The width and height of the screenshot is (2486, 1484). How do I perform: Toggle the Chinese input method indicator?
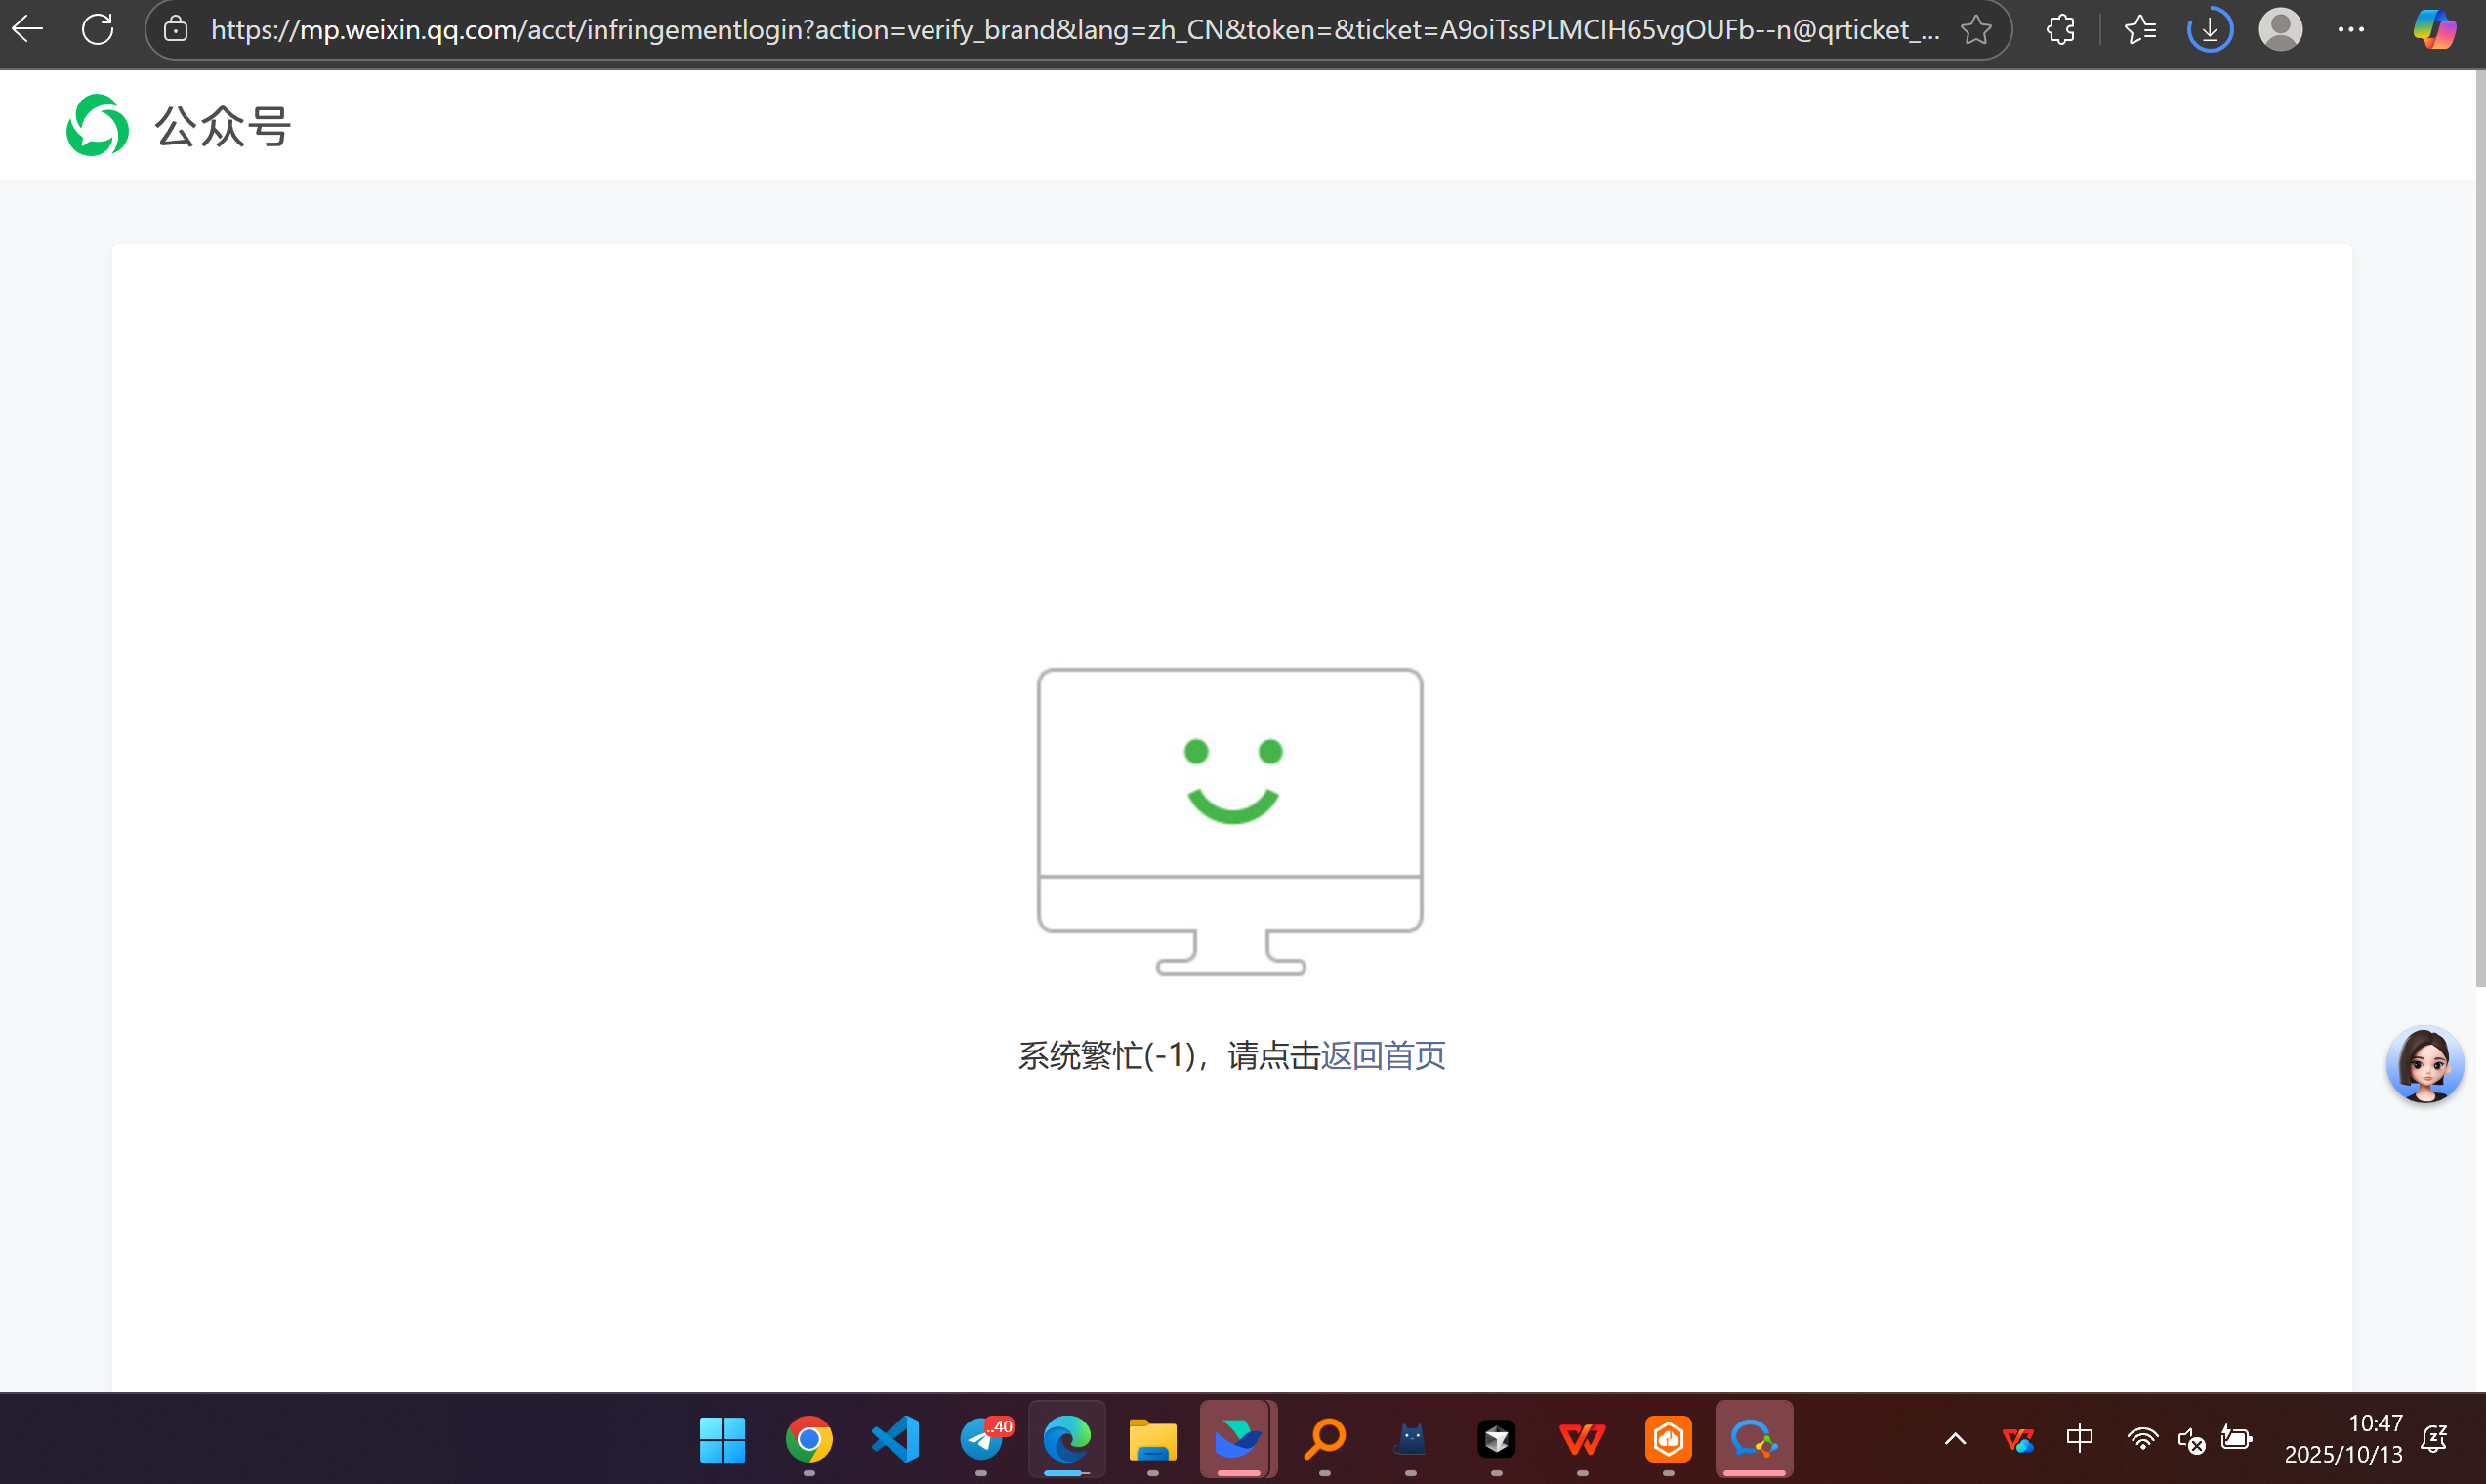2079,1439
